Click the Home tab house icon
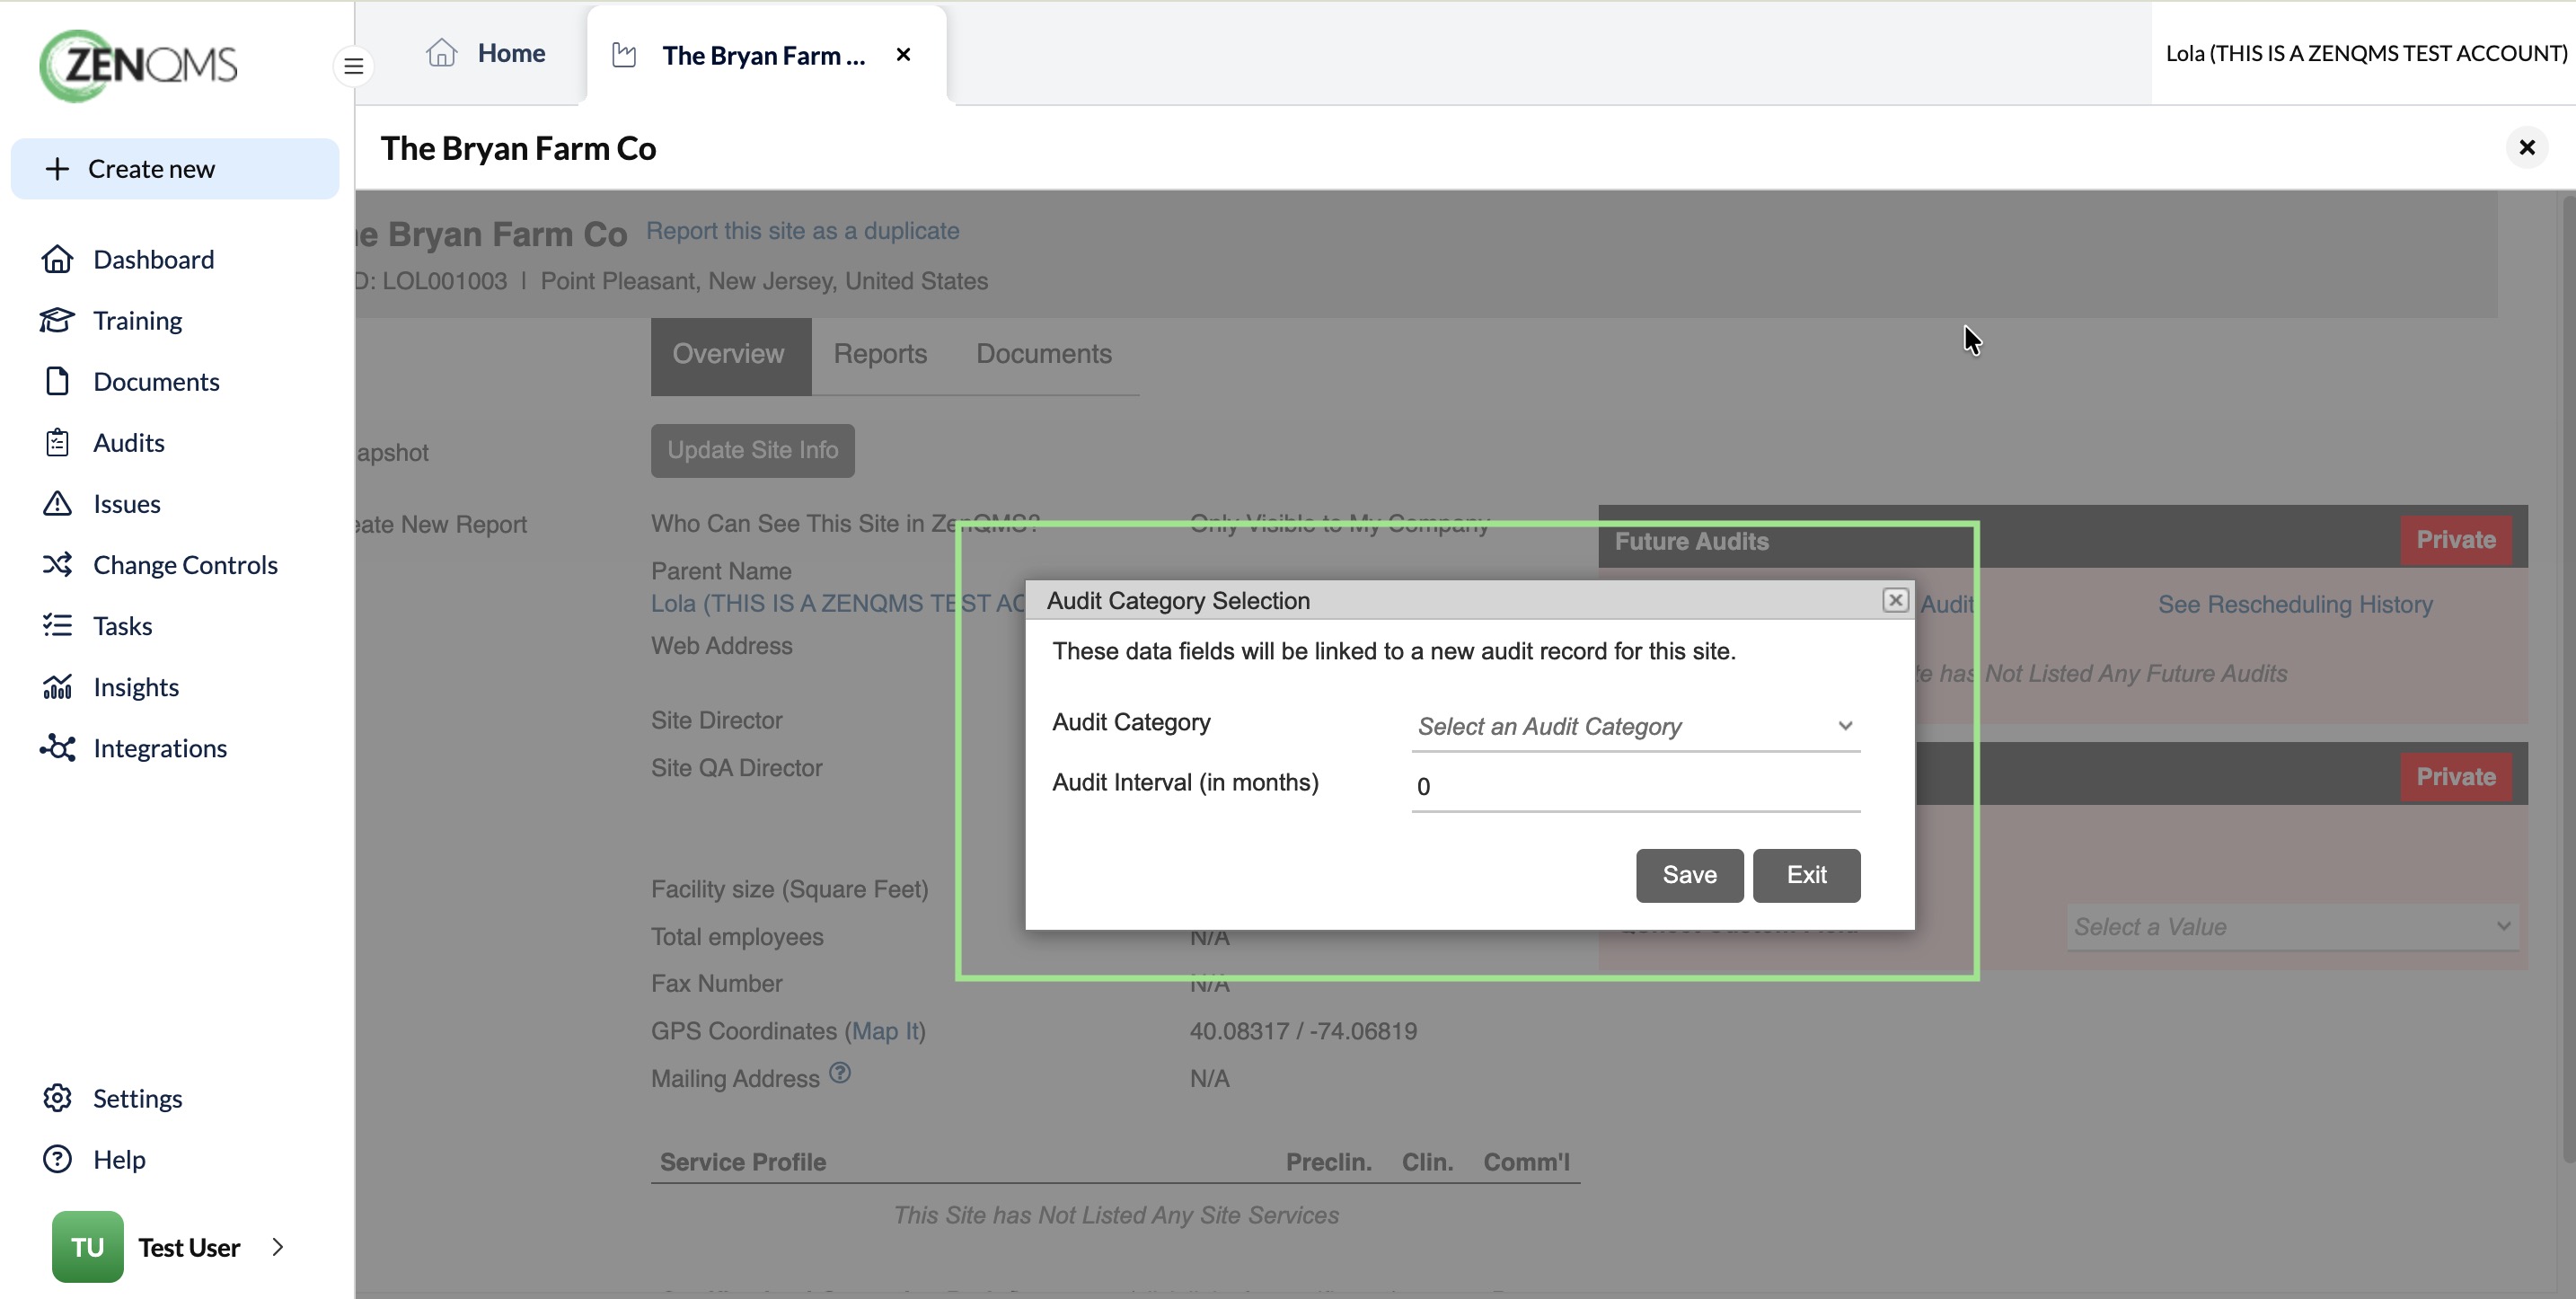Screen dimensions: 2576x1299 [x=441, y=53]
